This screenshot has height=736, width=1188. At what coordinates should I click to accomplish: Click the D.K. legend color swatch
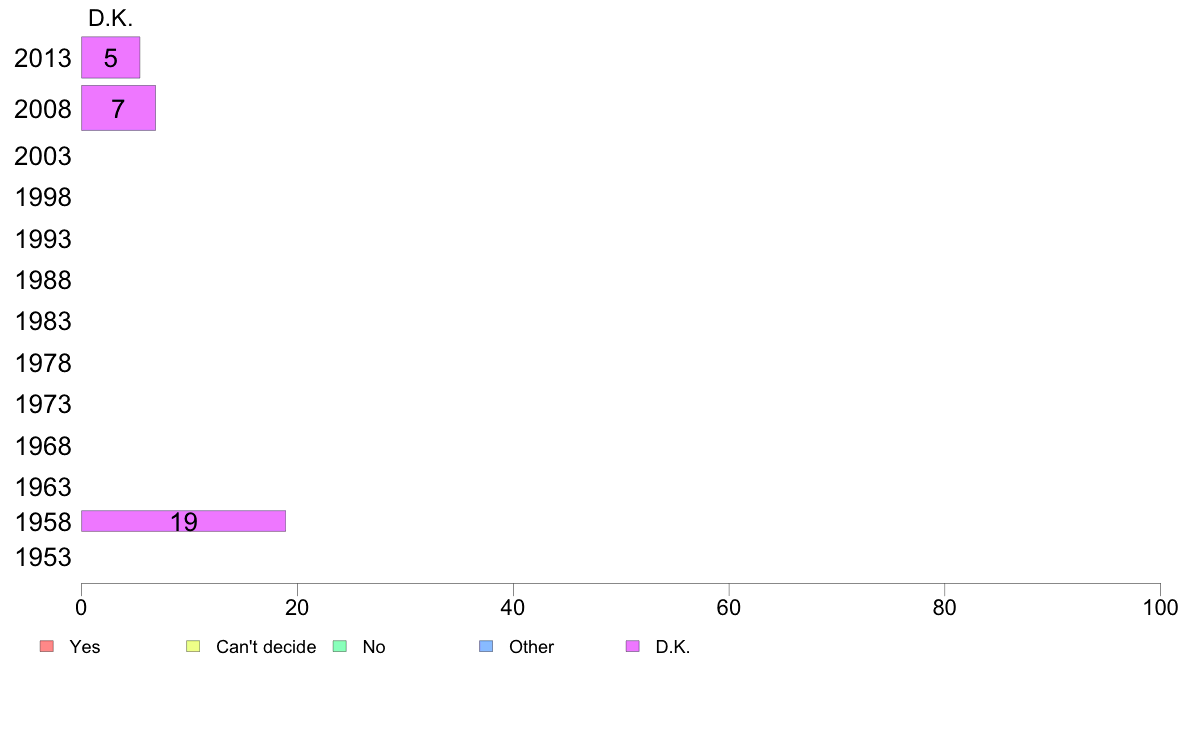click(x=633, y=646)
